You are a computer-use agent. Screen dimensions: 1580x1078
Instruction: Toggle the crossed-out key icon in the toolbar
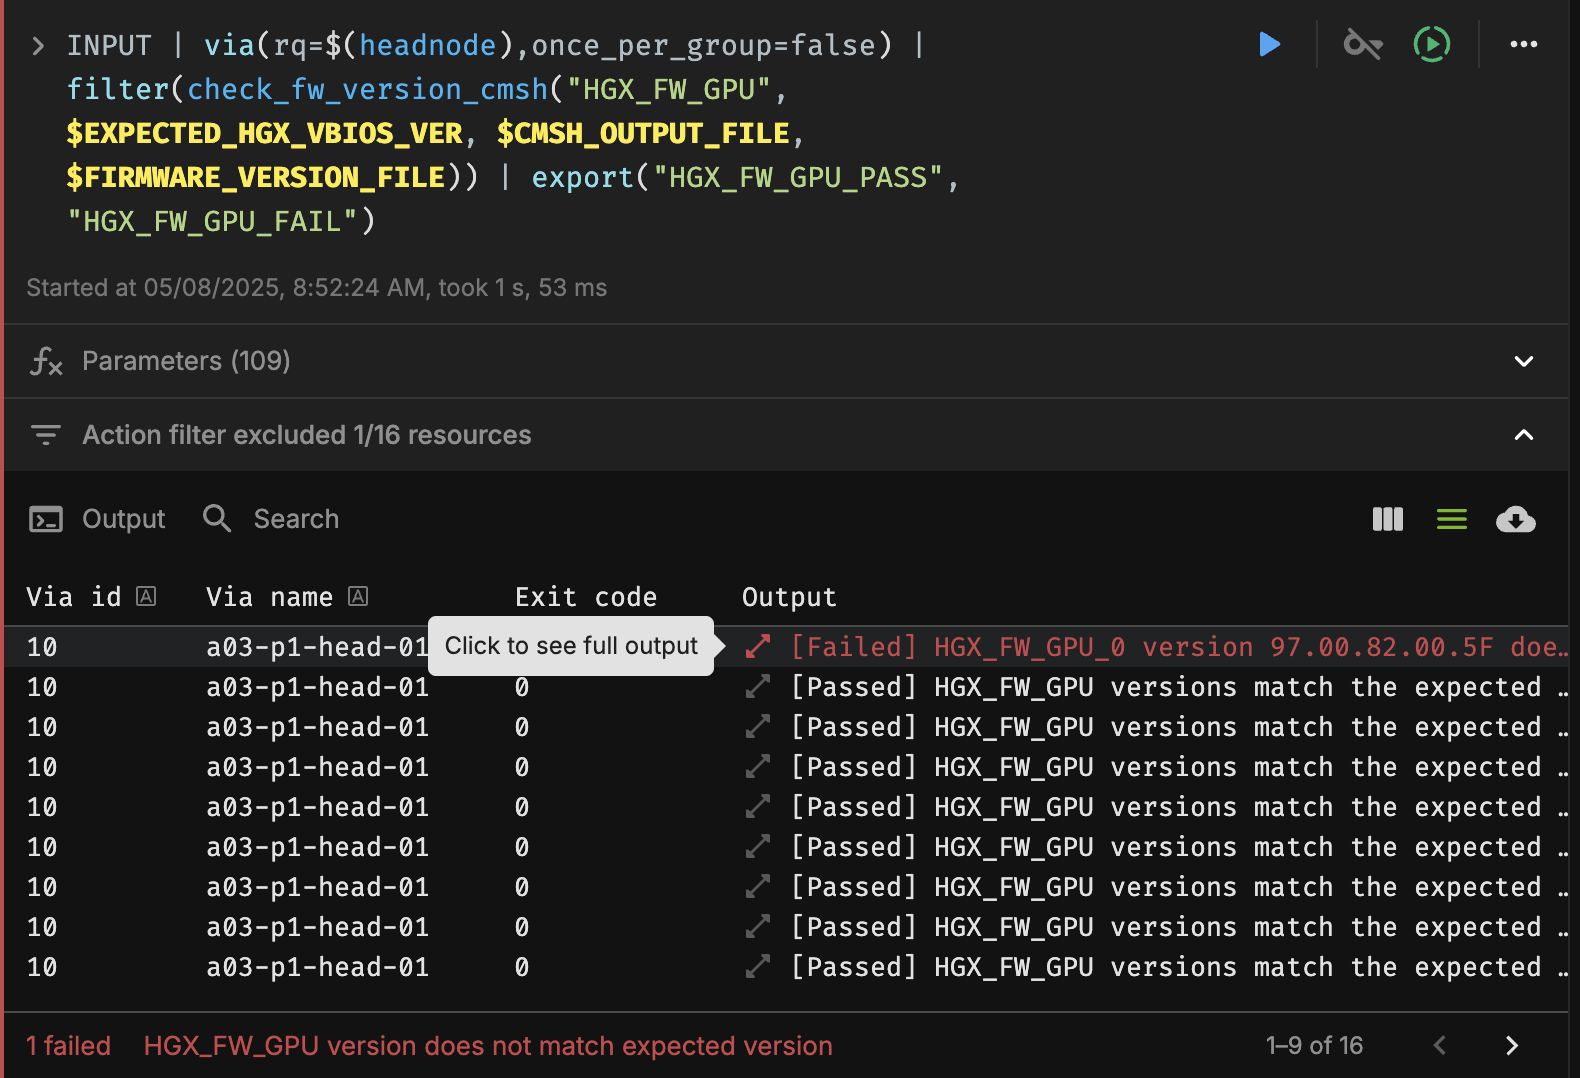click(x=1362, y=45)
